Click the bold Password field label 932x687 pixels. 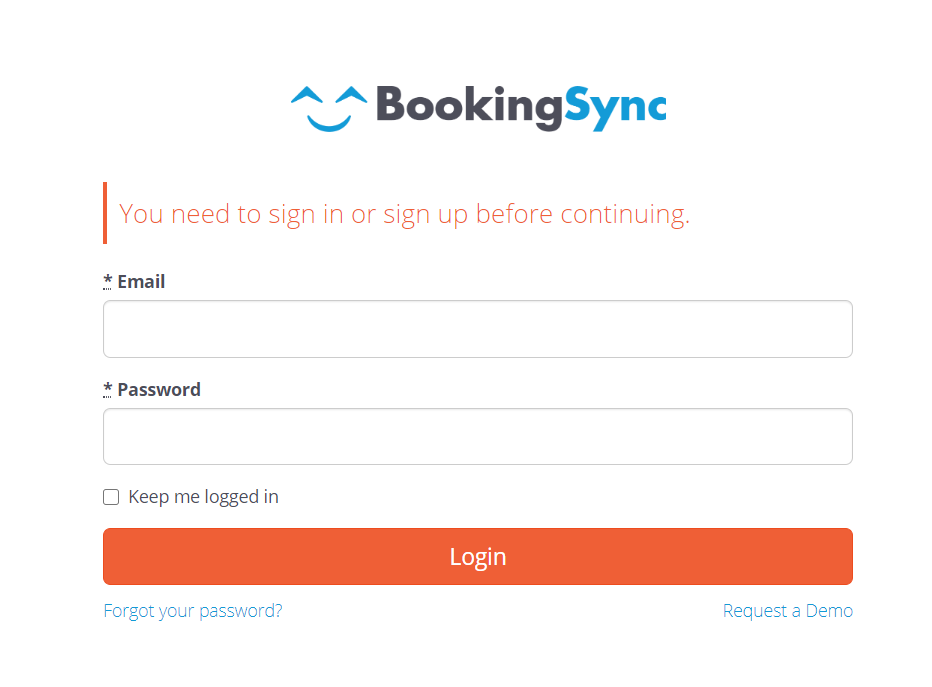[159, 389]
